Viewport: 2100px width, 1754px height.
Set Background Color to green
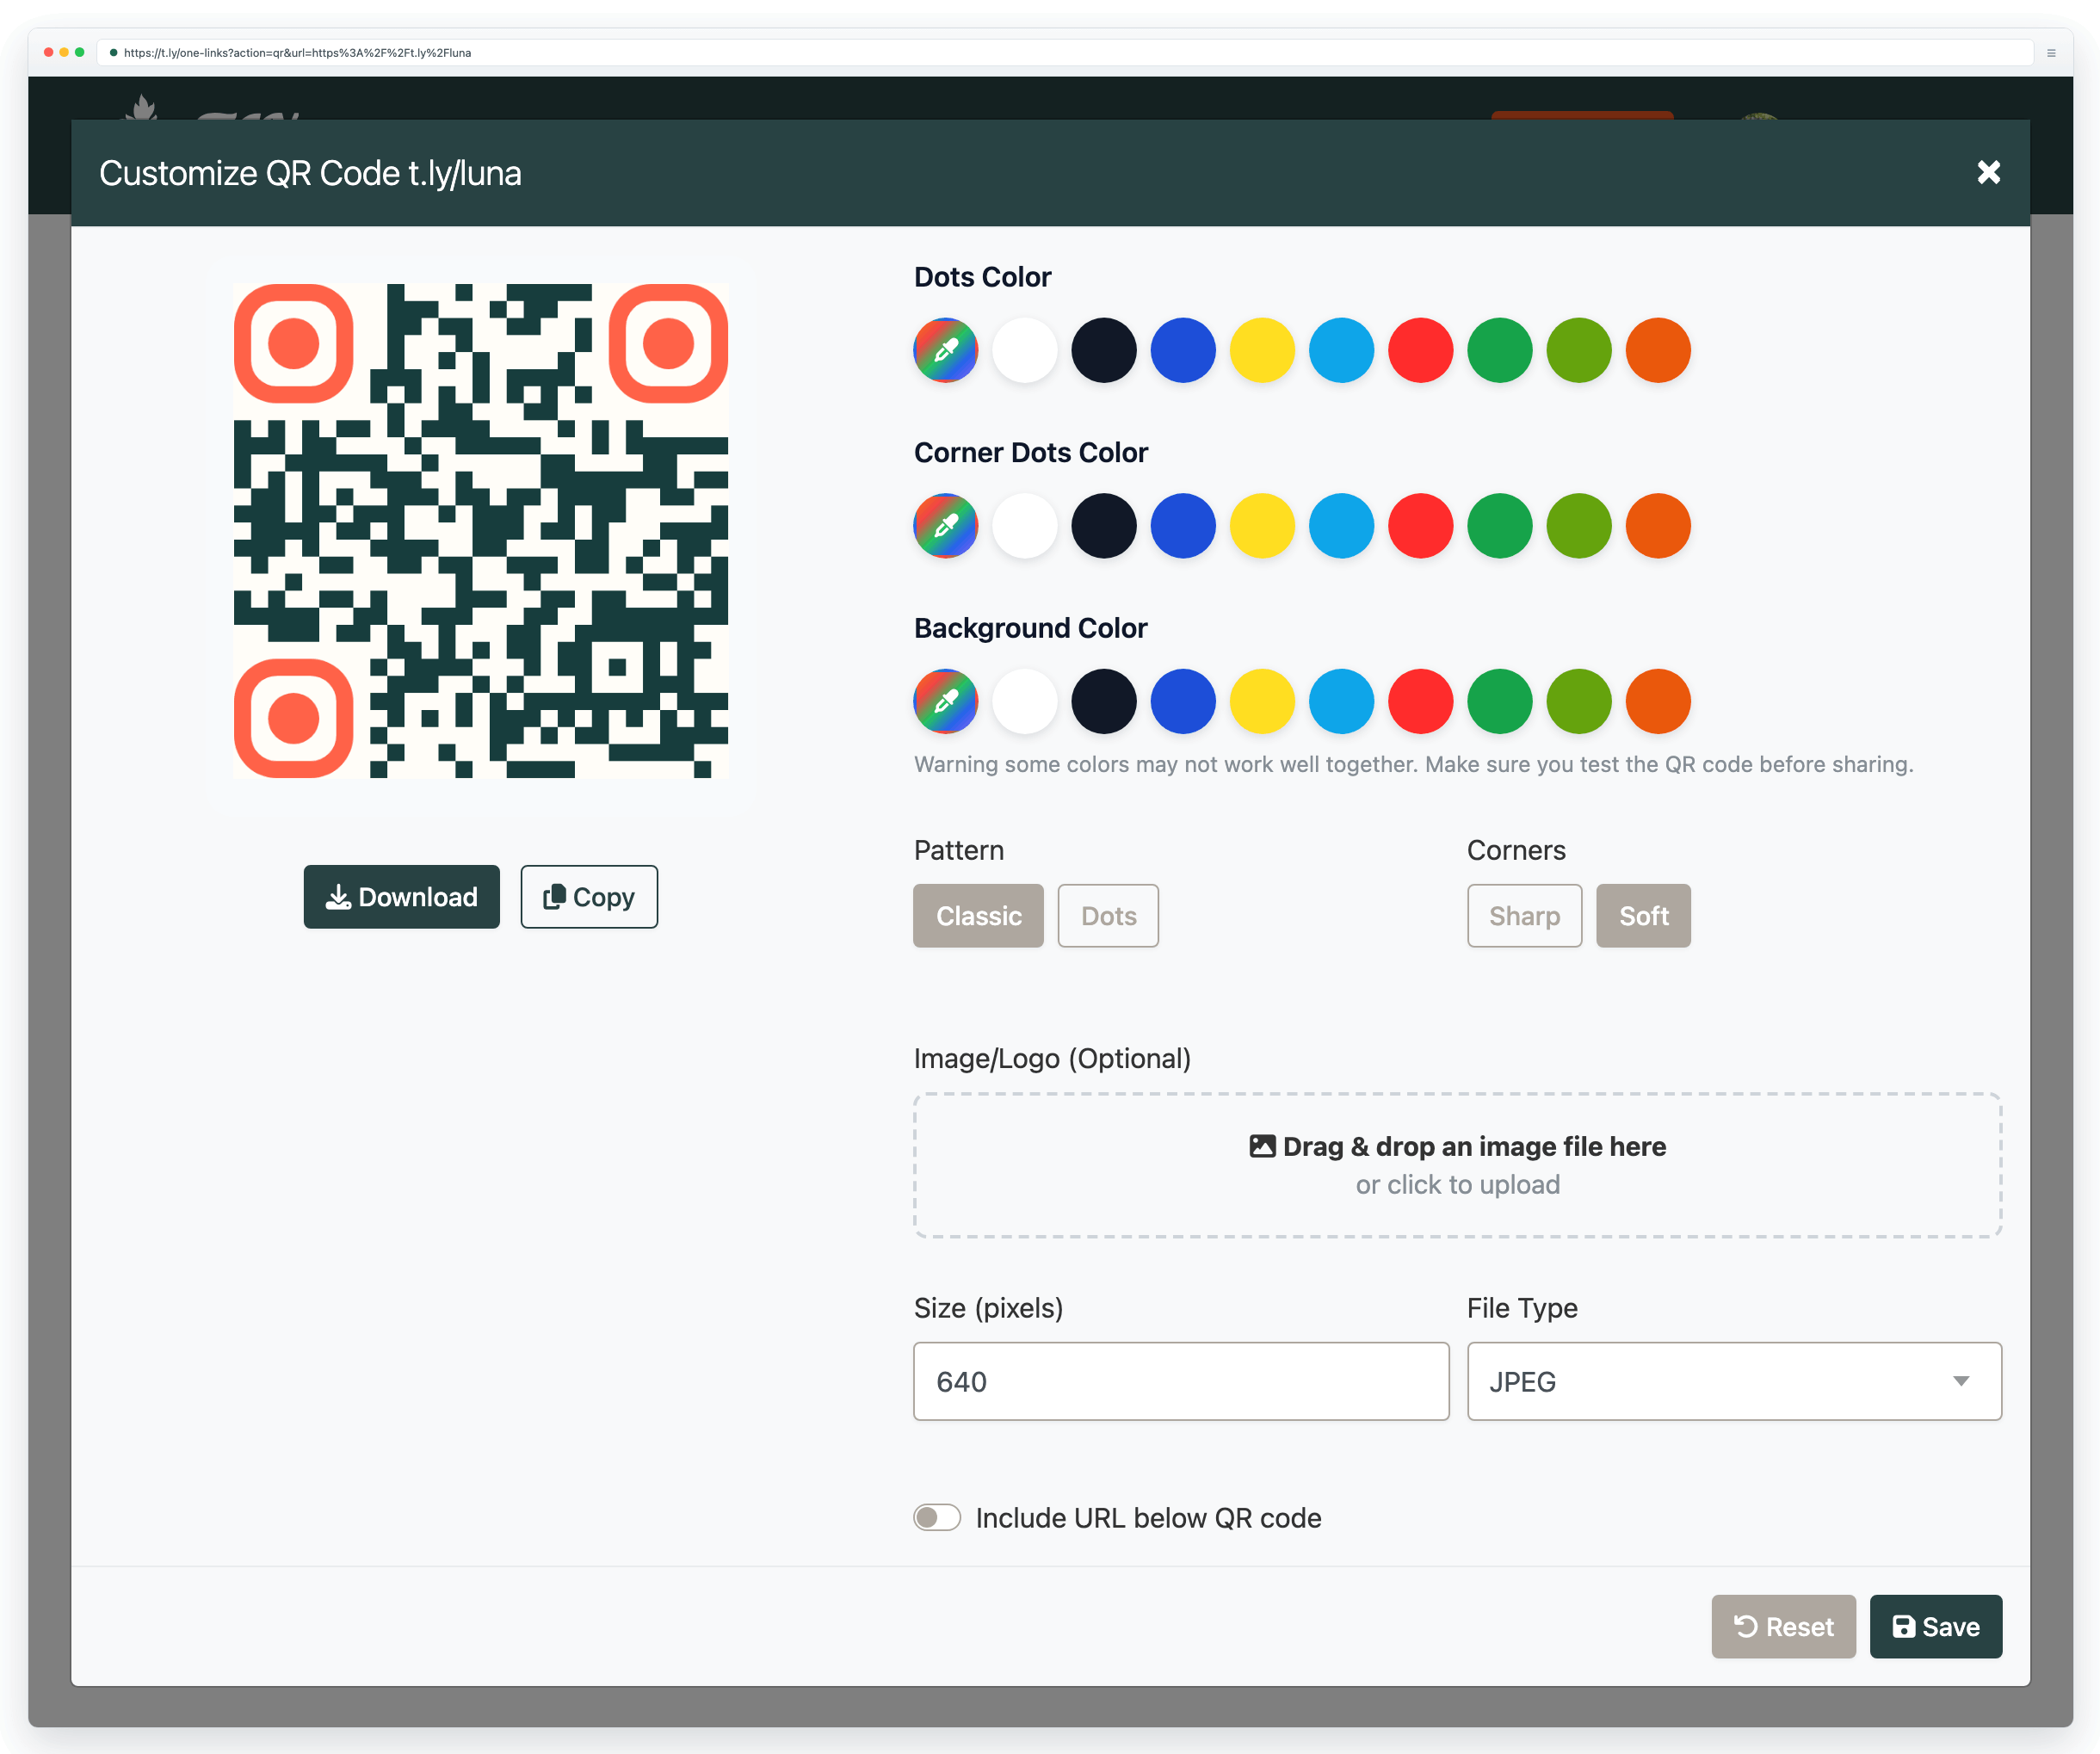pyautogui.click(x=1500, y=701)
